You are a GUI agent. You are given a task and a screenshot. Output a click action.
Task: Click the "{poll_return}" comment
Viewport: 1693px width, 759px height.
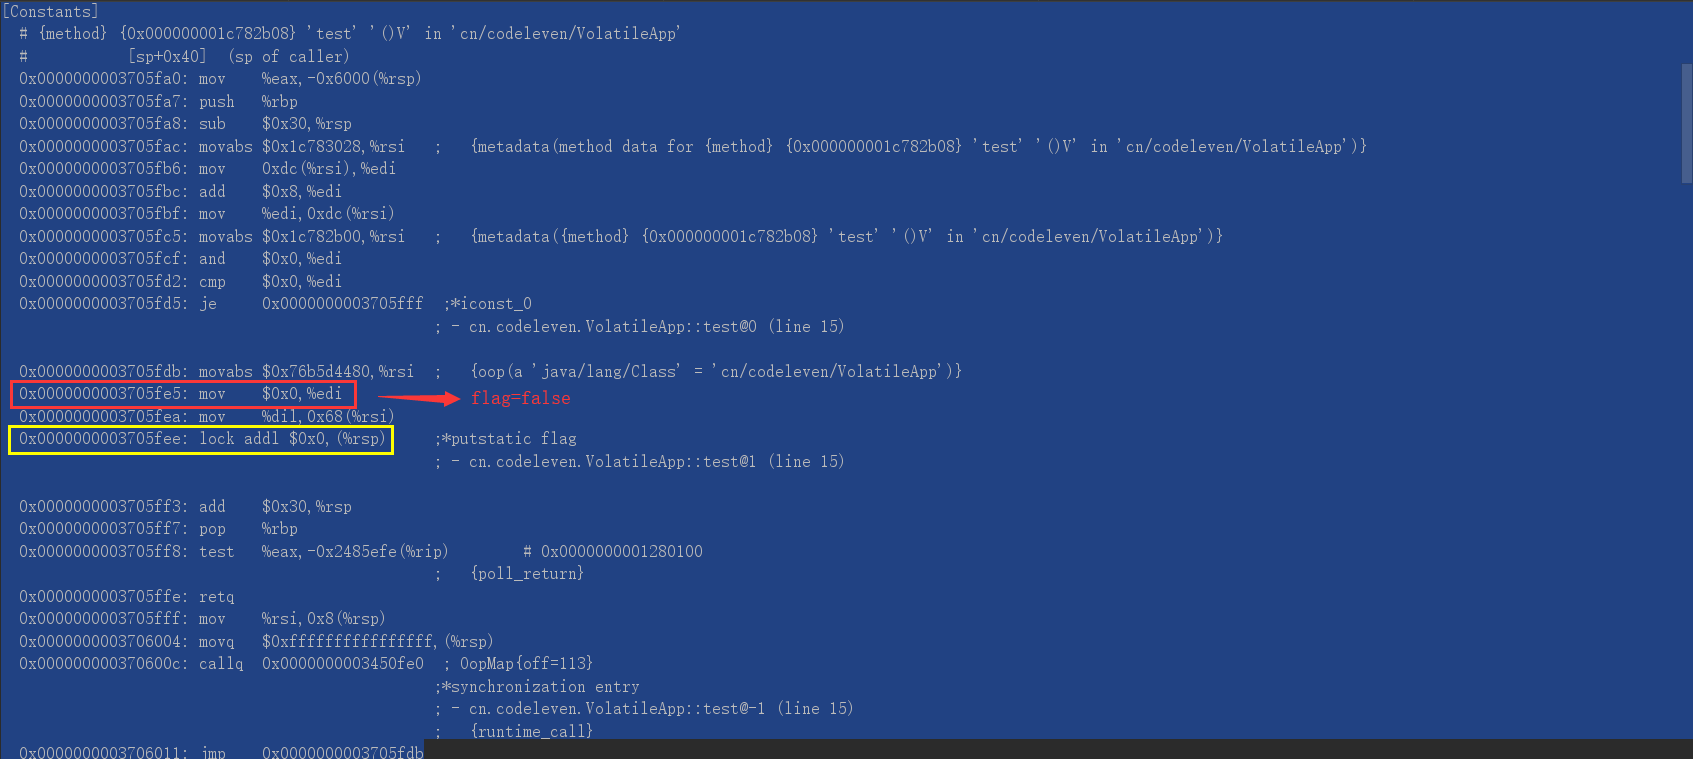pyautogui.click(x=527, y=574)
